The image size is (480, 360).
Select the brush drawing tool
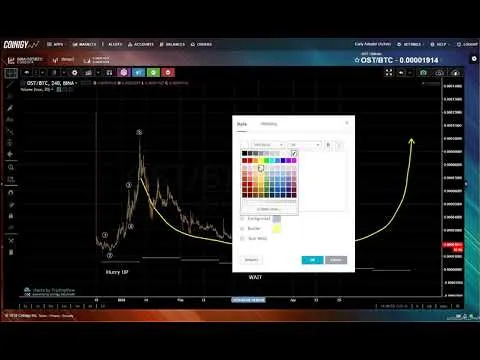pos(11,108)
